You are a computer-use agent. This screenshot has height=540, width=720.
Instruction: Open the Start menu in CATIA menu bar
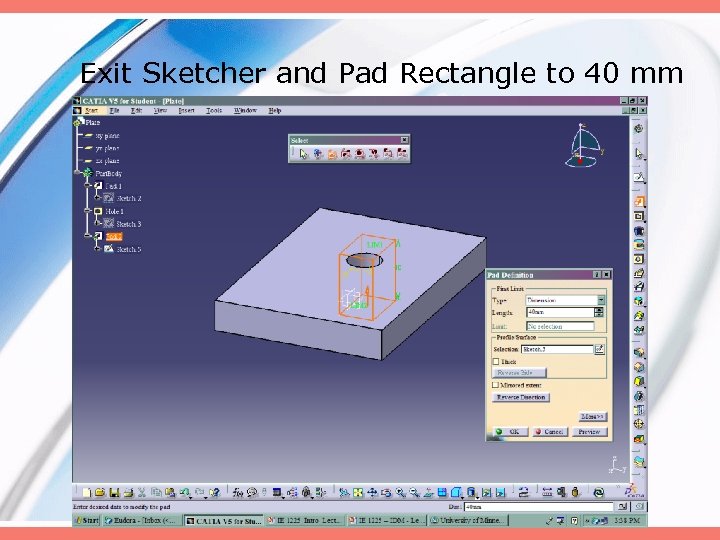[x=91, y=111]
